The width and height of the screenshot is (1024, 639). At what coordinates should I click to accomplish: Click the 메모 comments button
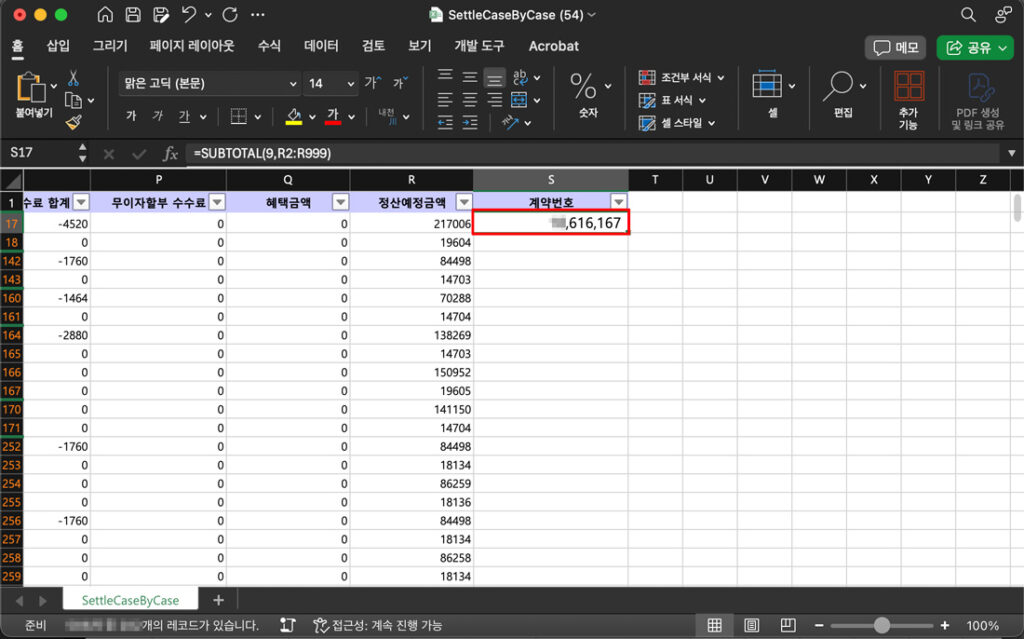click(x=895, y=47)
